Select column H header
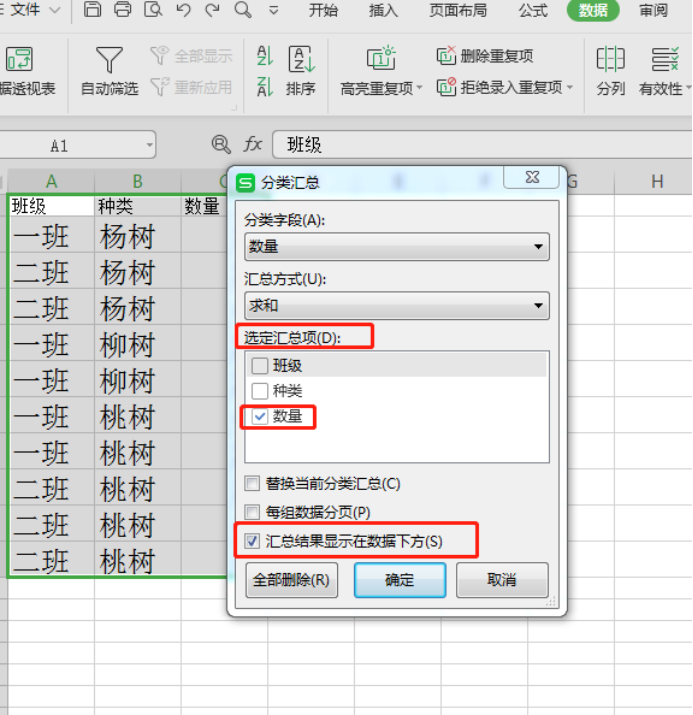 pyautogui.click(x=657, y=181)
